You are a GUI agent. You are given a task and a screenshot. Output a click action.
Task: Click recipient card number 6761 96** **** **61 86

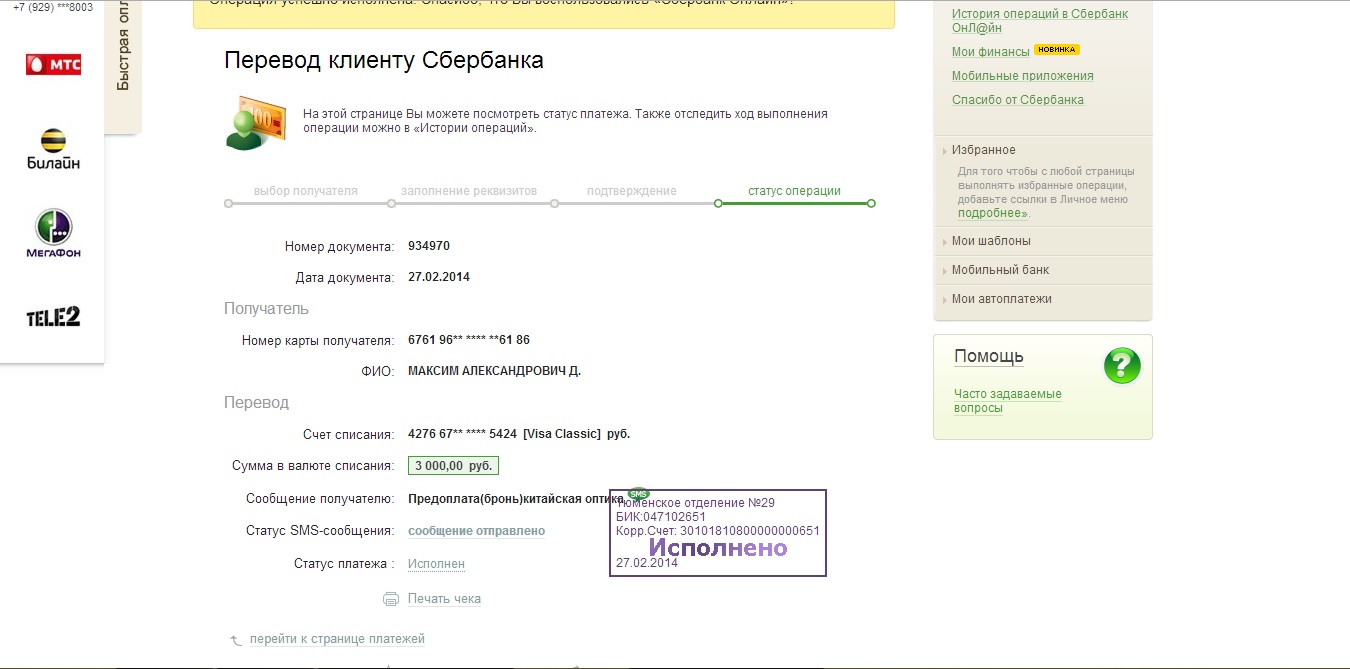point(469,340)
